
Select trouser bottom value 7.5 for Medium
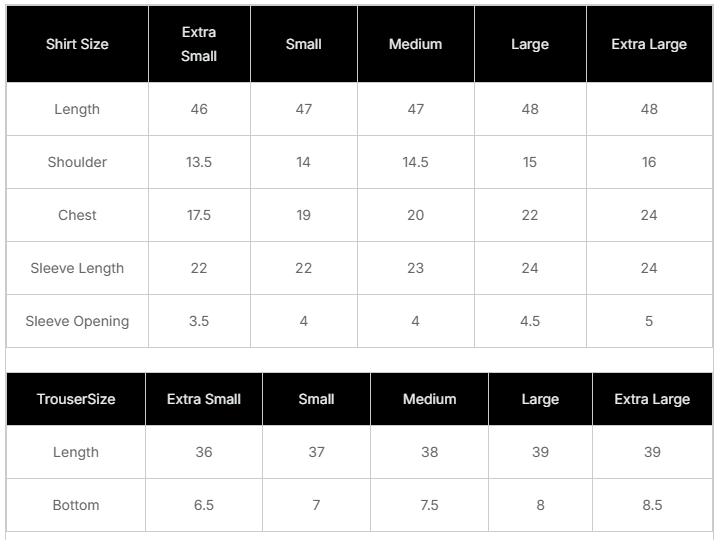pos(429,505)
